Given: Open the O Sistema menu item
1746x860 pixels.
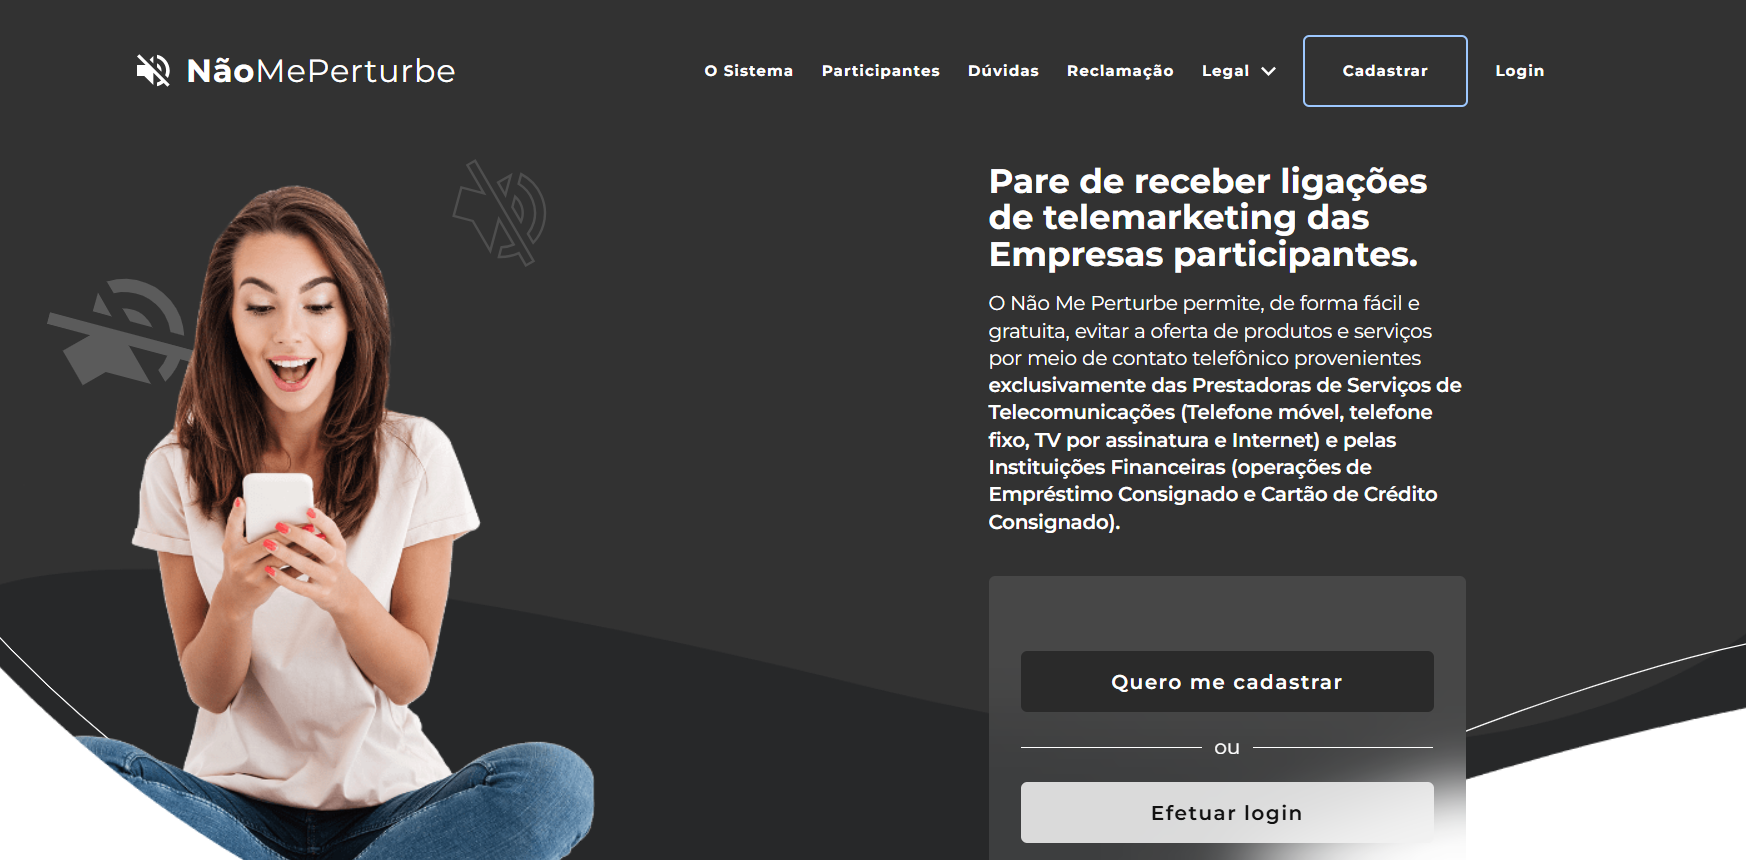Looking at the screenshot, I should (749, 71).
